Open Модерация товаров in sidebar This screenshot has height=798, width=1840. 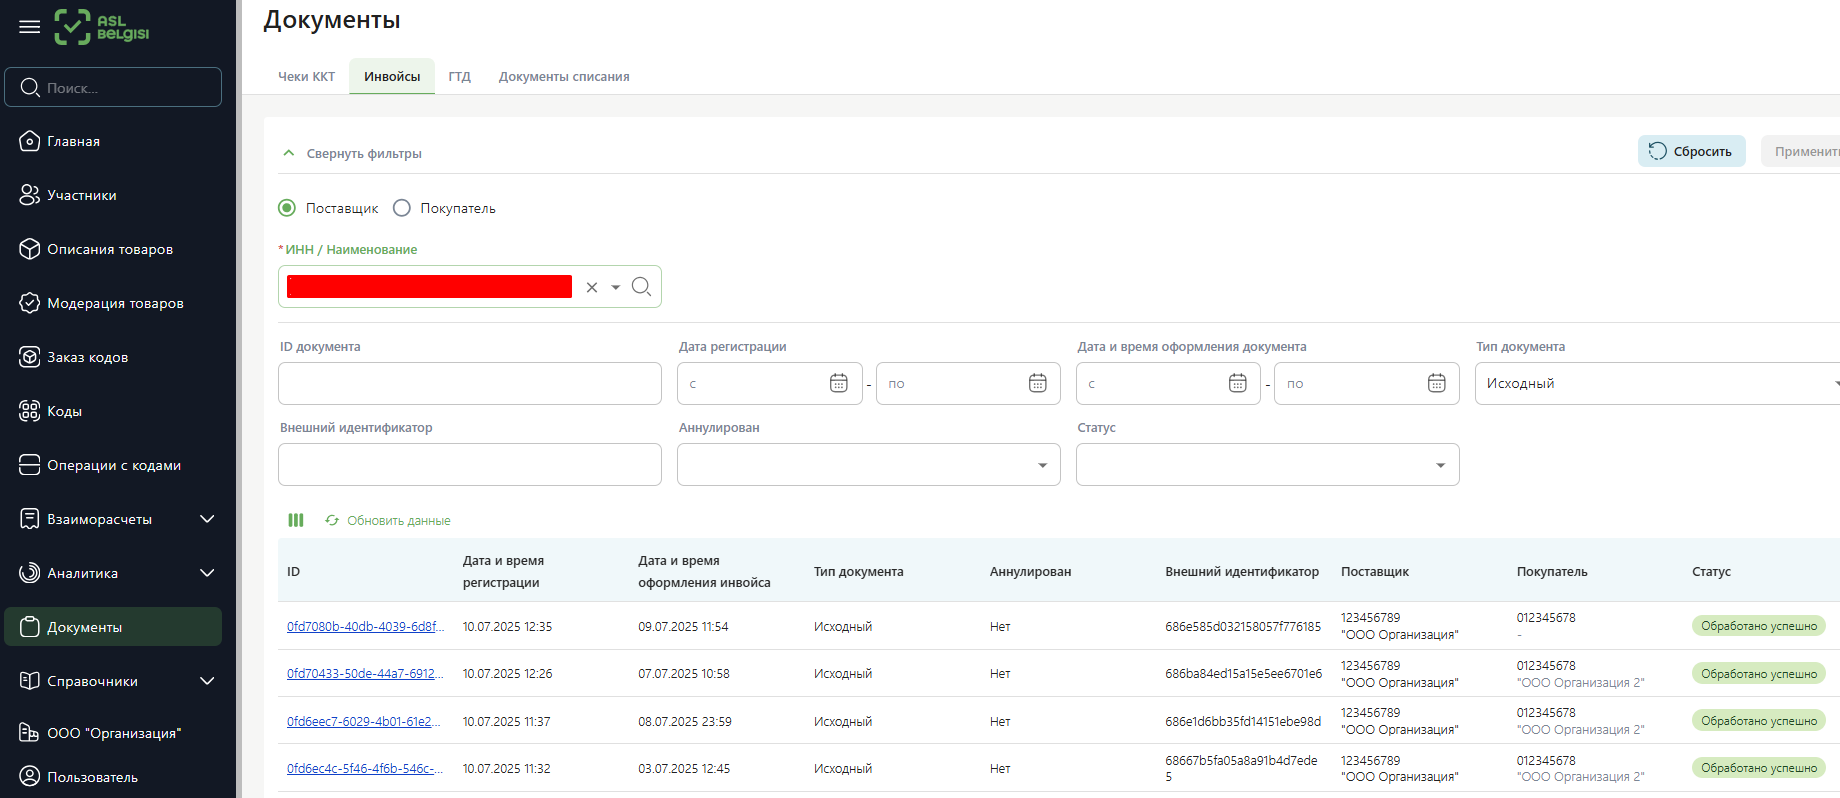click(x=115, y=303)
